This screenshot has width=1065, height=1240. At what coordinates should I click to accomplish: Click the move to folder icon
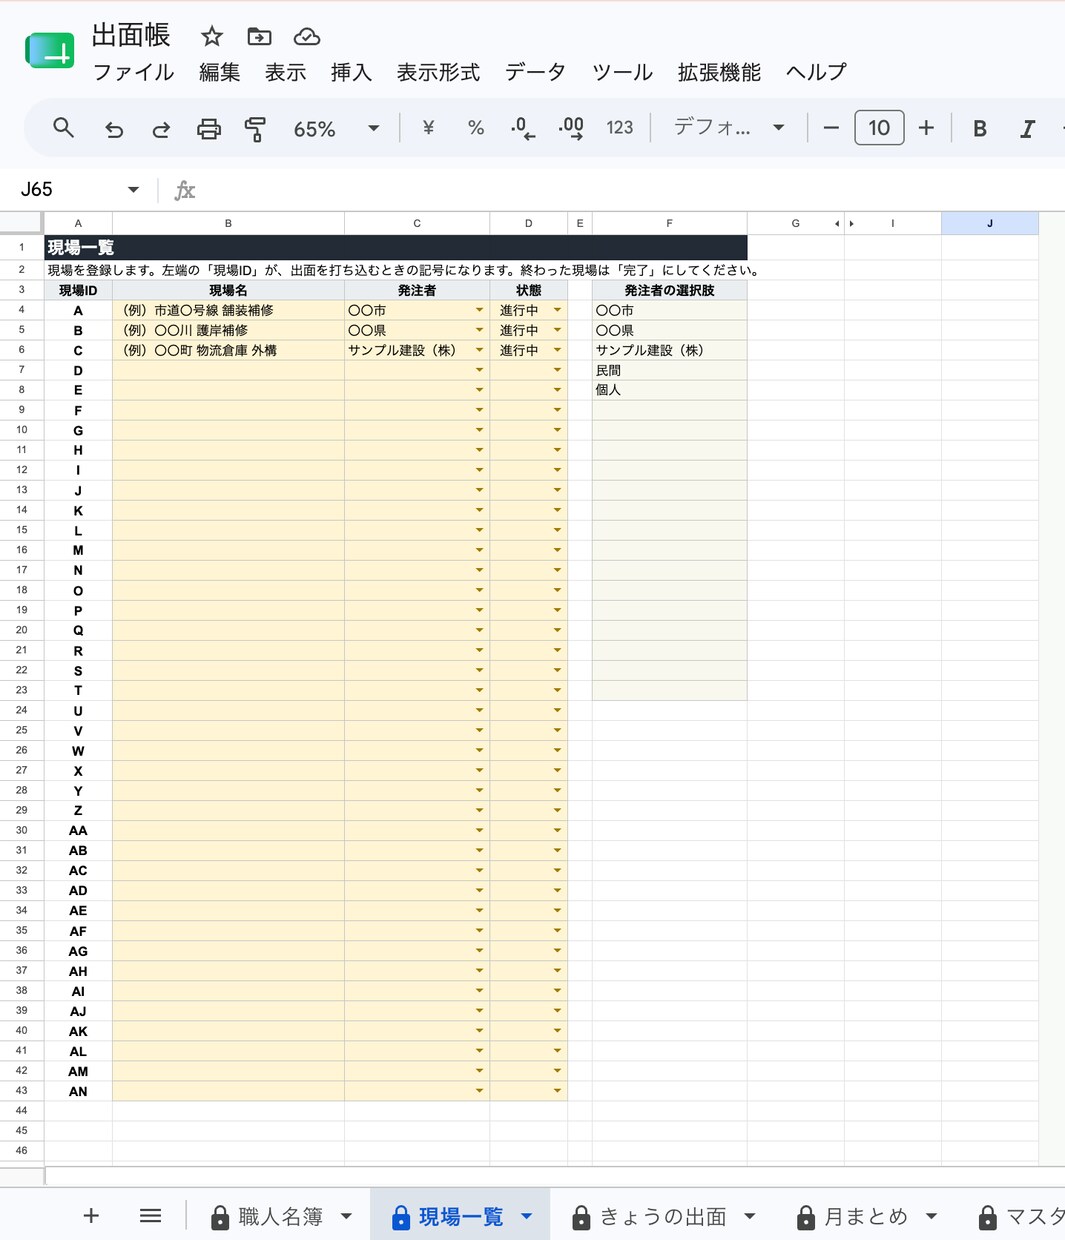(259, 37)
